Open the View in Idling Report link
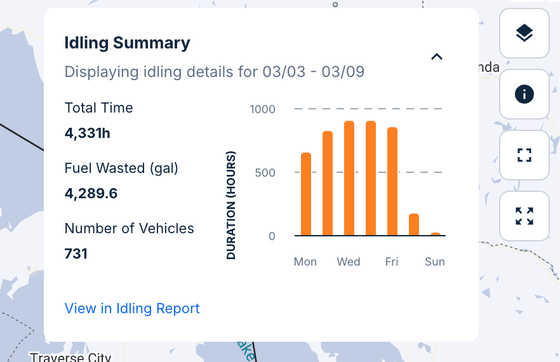The height and width of the screenshot is (362, 560). [132, 308]
